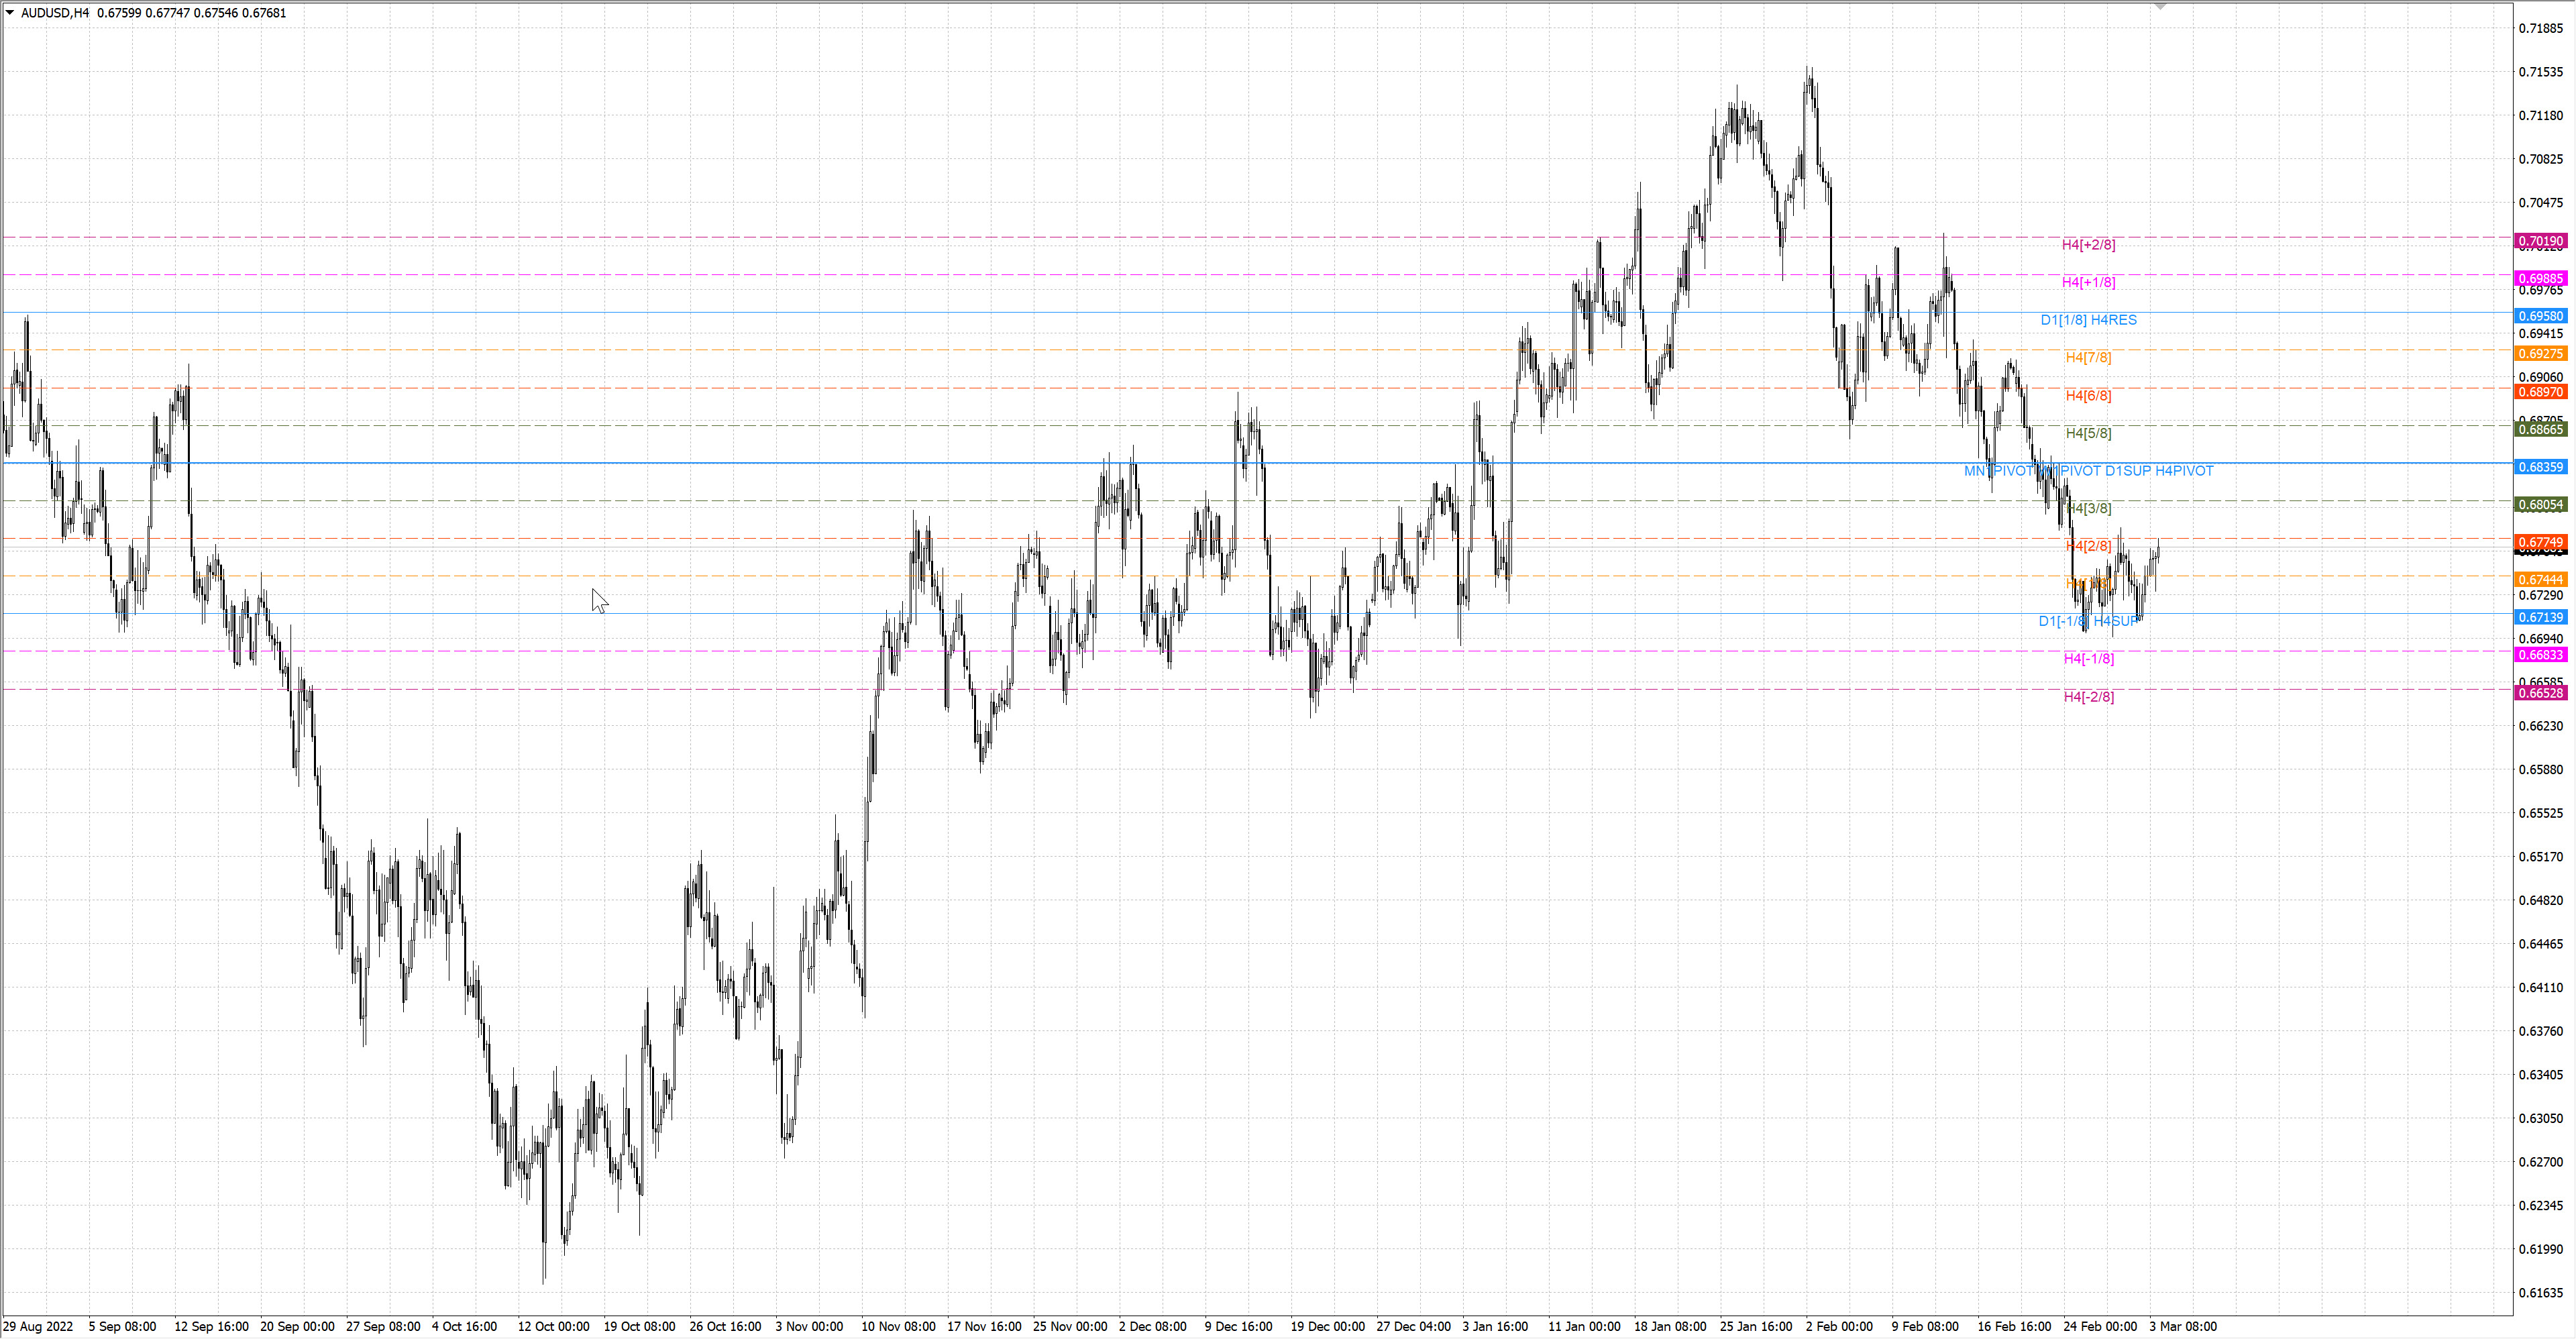Viewport: 2576px width, 1339px height.
Task: Click the H4[-1/8] level label
Action: [2088, 658]
